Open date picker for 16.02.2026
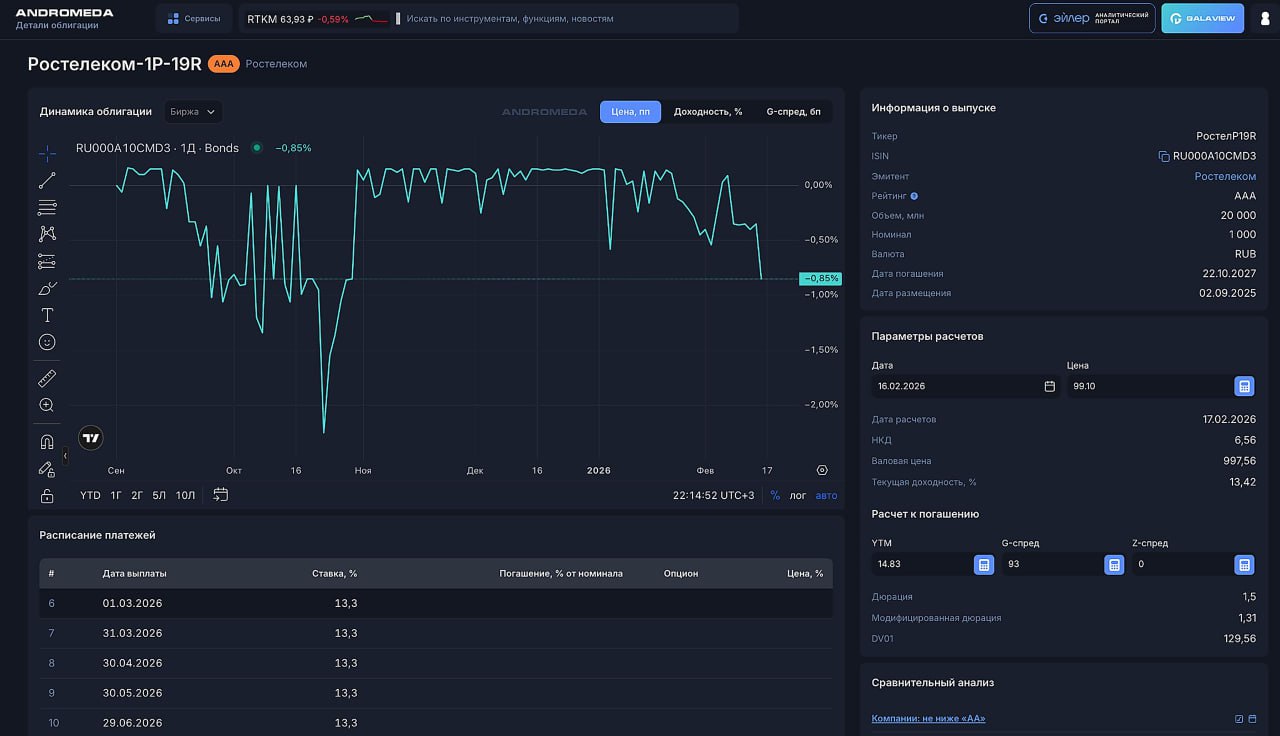 pos(1049,386)
